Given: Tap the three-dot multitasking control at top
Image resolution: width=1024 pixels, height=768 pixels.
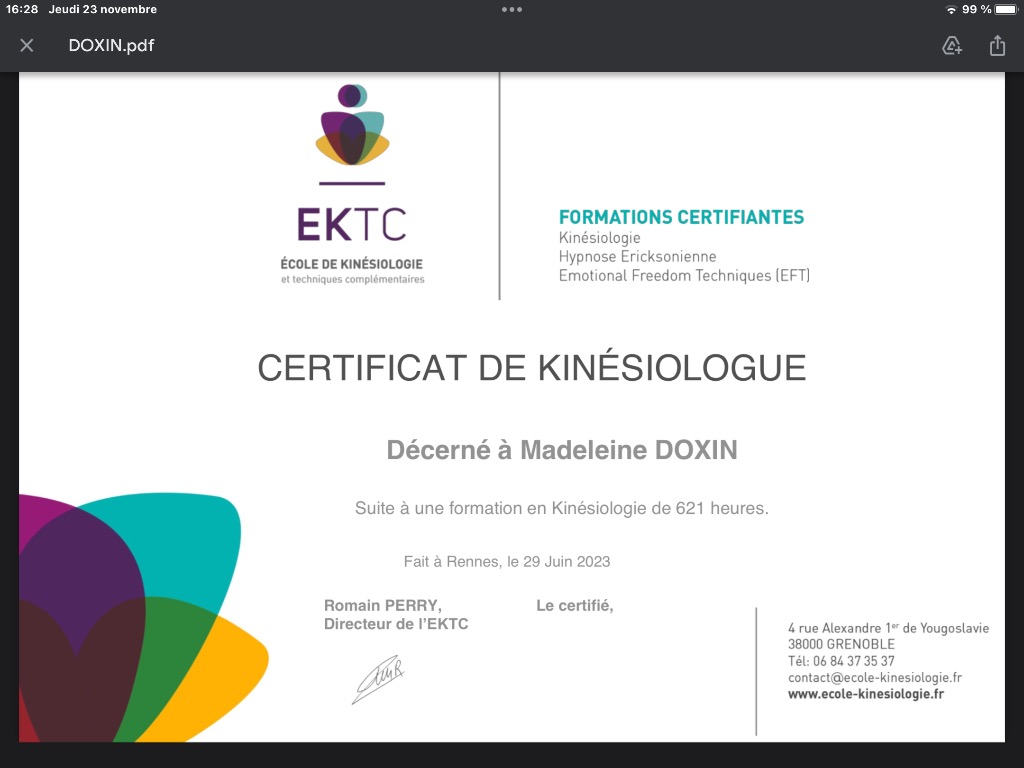Looking at the screenshot, I should click(x=512, y=9).
